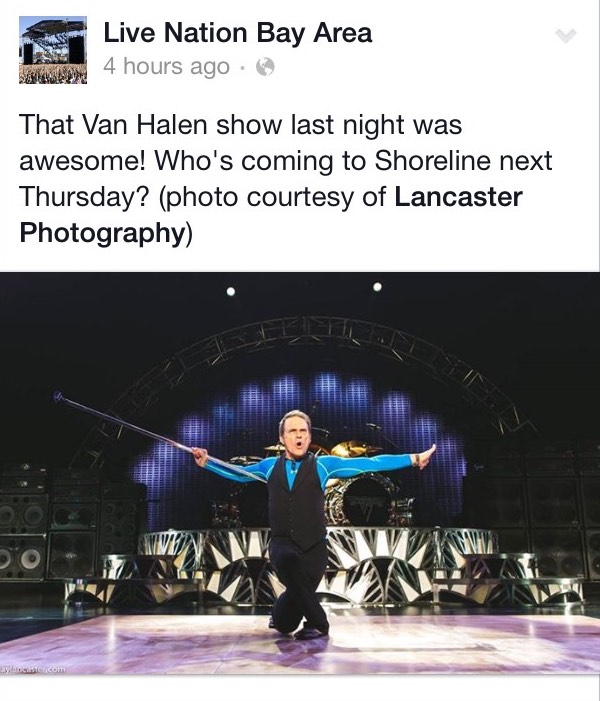Click the jaylancaster.com watermark in photo
The image size is (600, 701).
[34, 670]
